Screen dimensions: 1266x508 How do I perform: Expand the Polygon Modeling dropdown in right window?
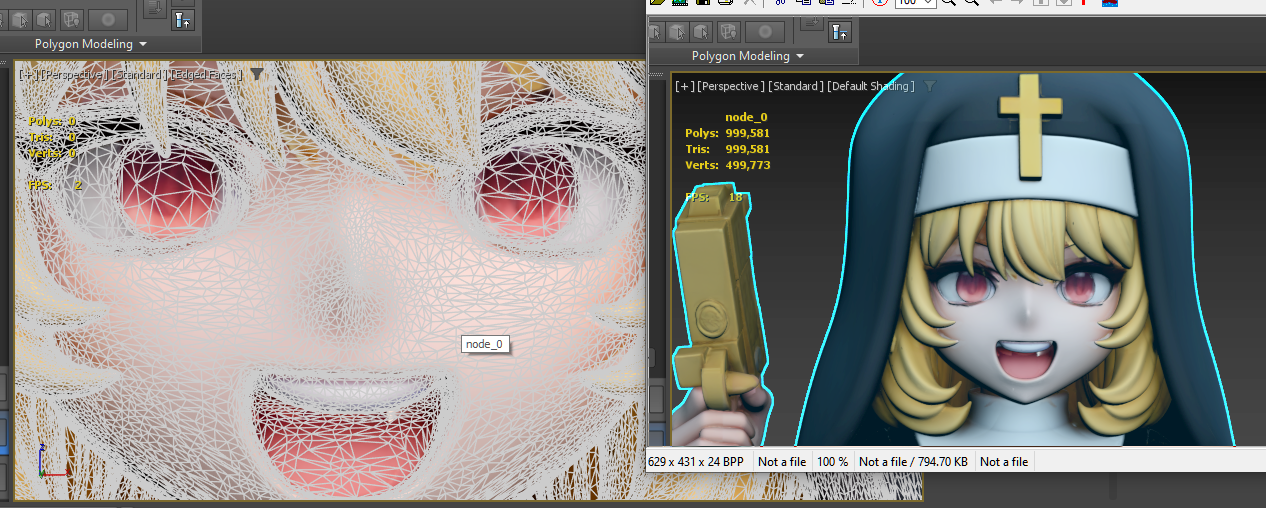tap(800, 56)
